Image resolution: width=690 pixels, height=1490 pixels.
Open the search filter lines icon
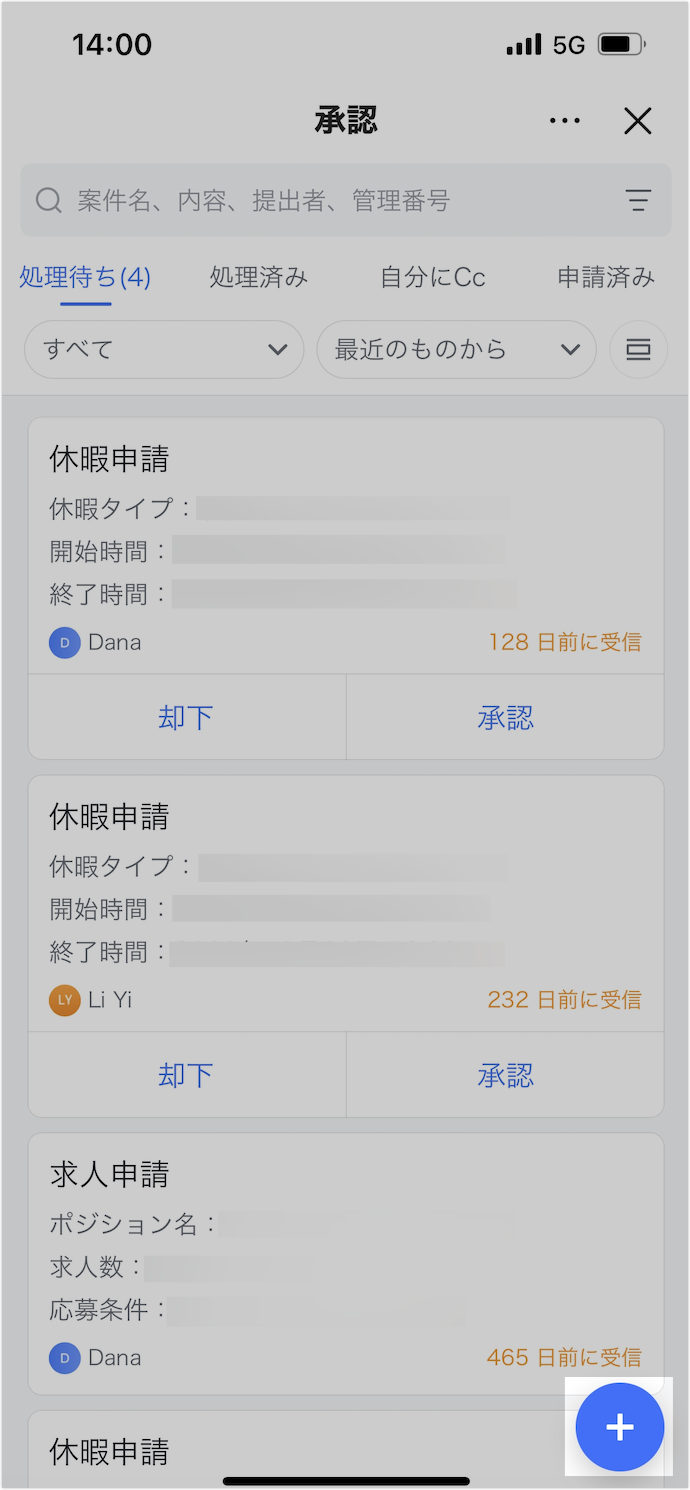[x=638, y=200]
